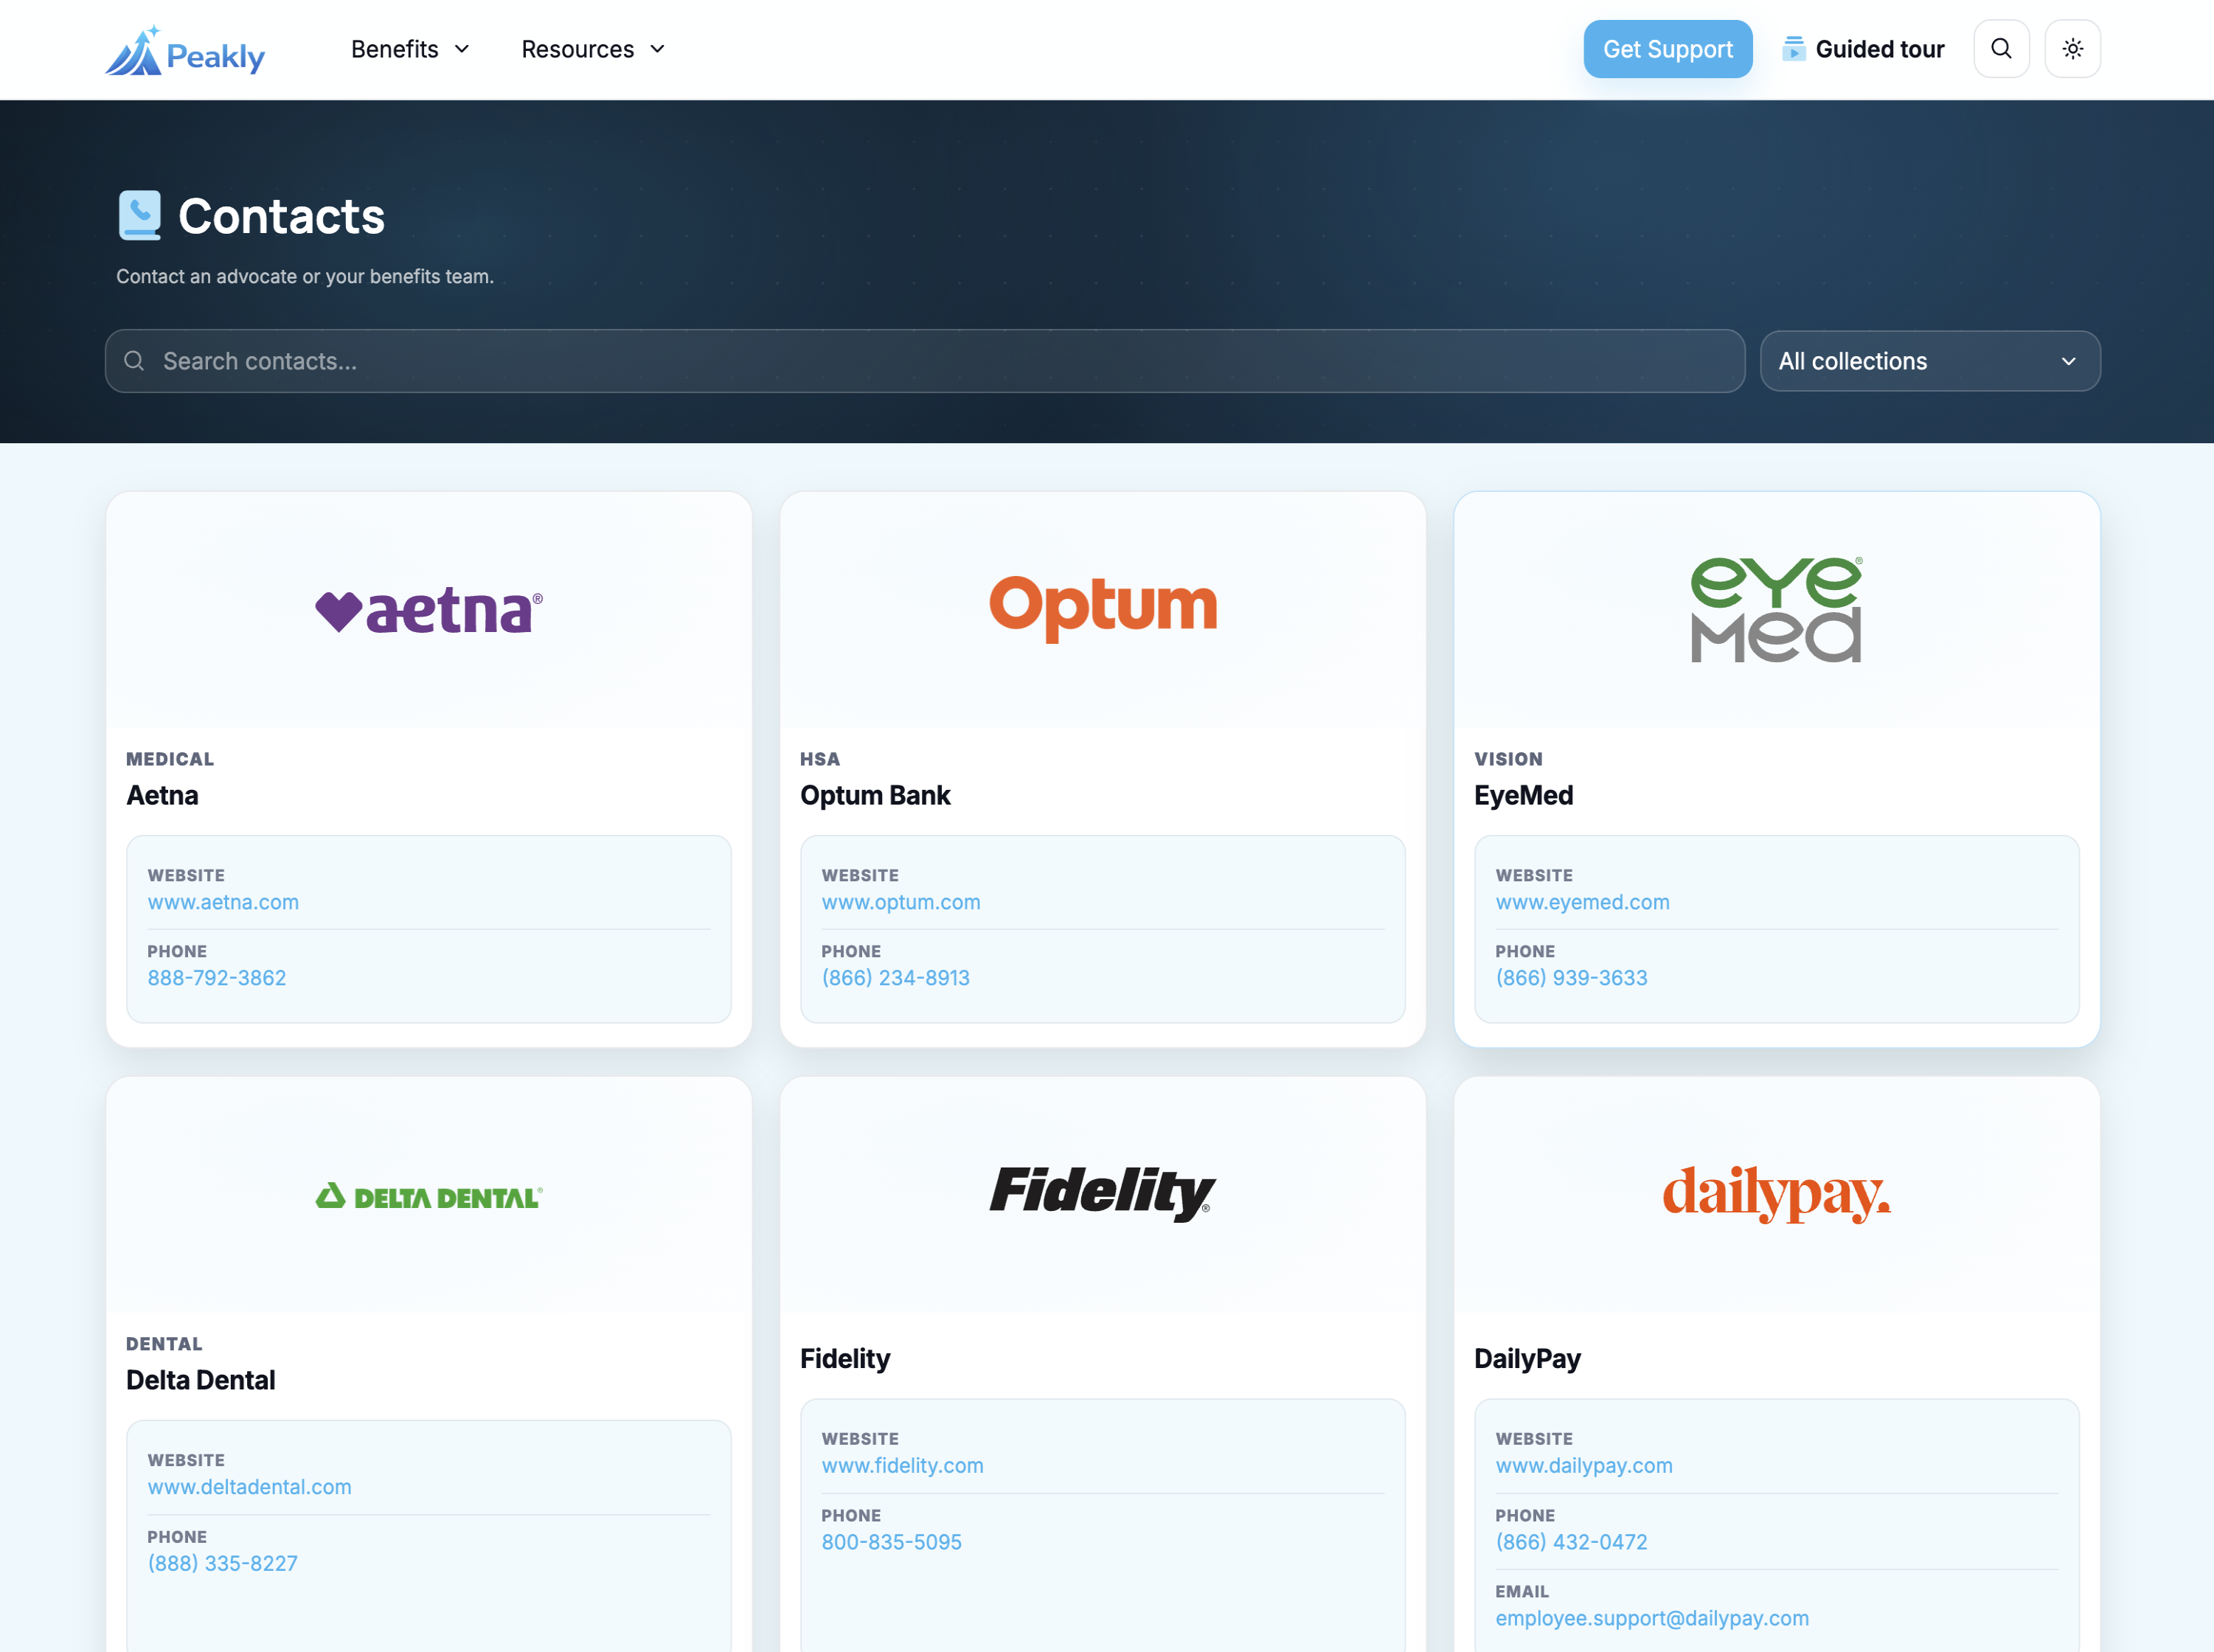Screen dimensions: 2214x1652
Task: Open the www.optum.com link
Action: click(x=901, y=902)
